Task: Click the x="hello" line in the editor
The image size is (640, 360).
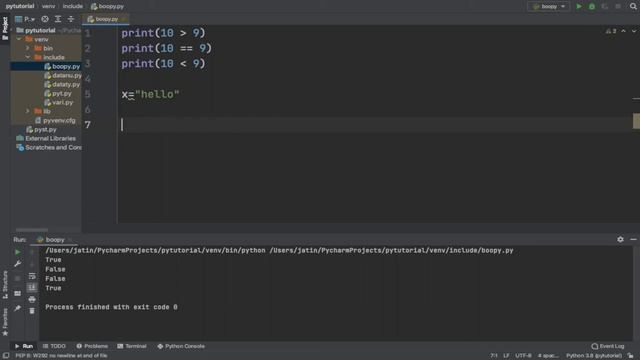Action: coord(150,94)
